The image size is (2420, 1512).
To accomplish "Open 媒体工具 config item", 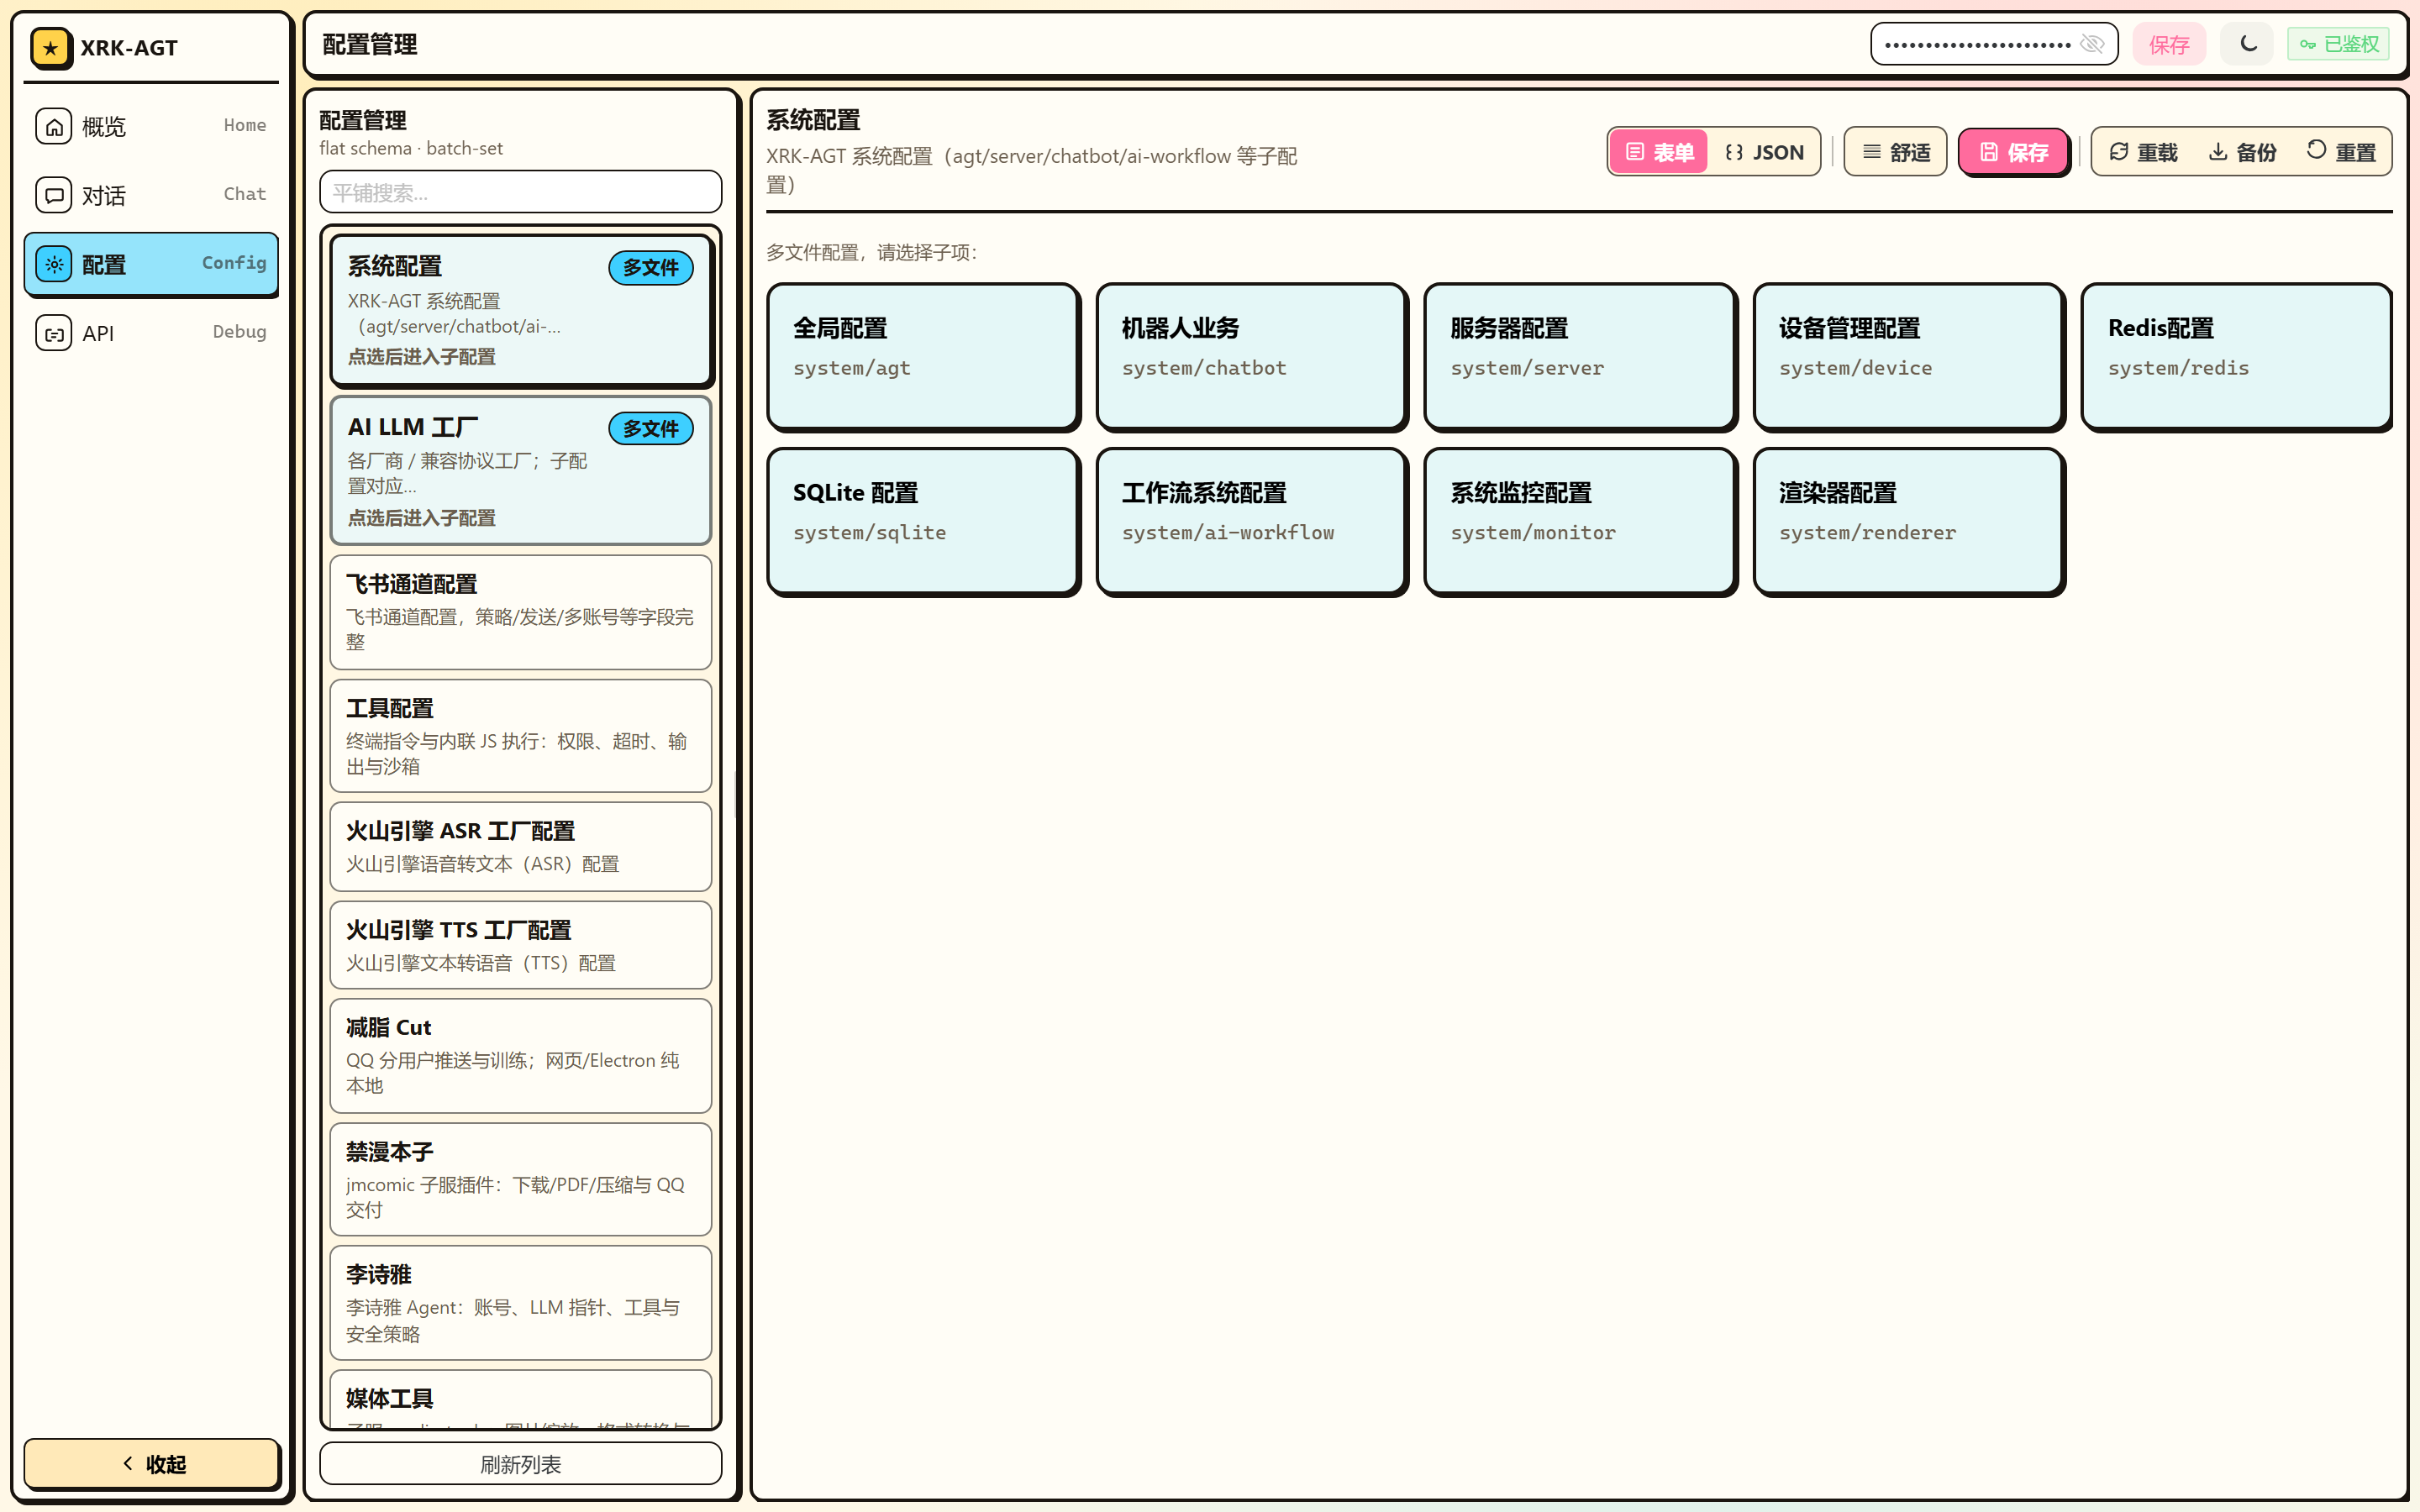I will point(520,1399).
